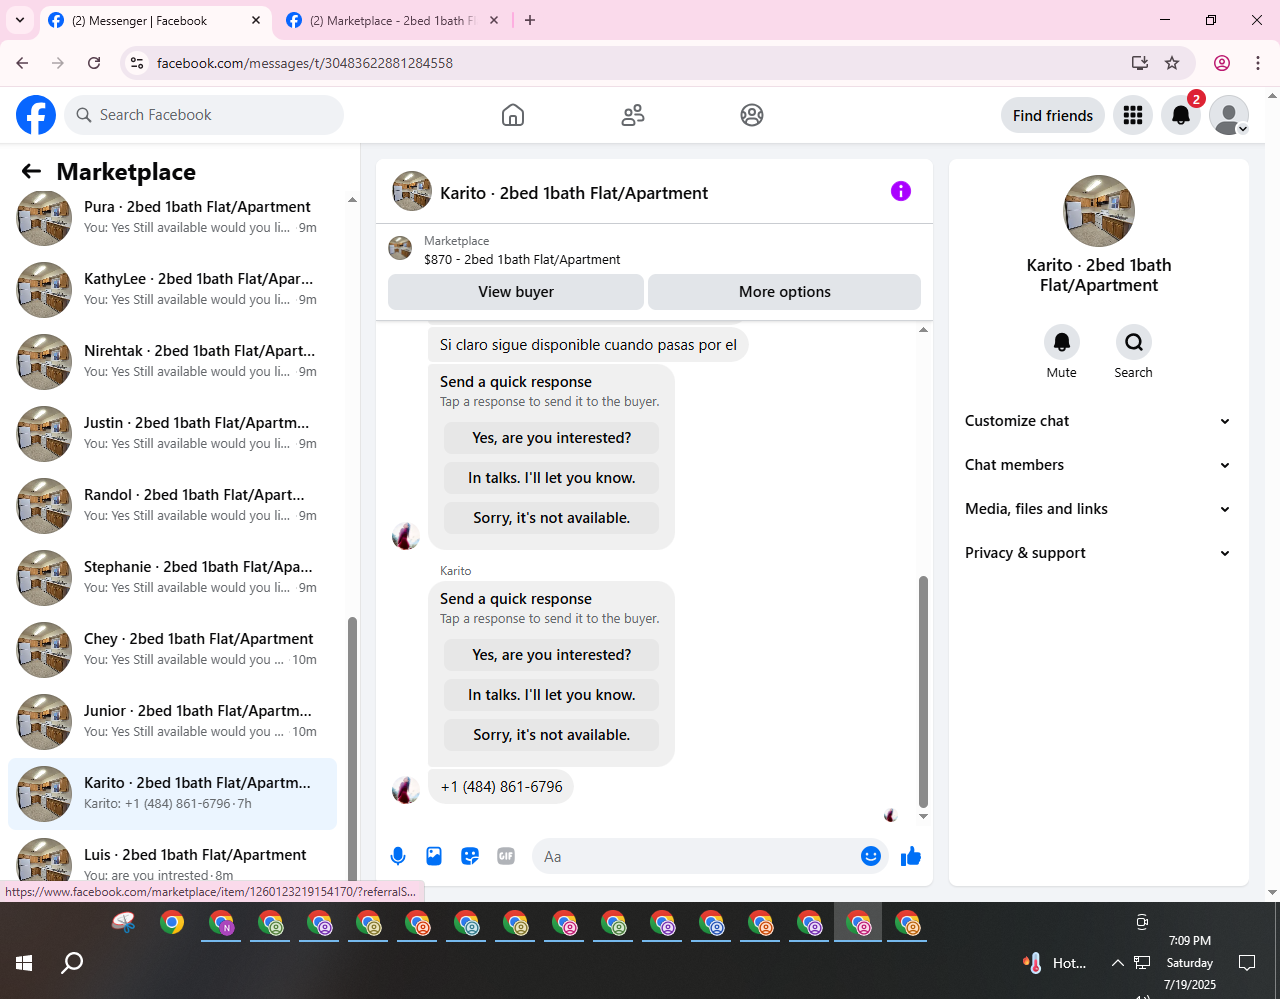Open Chrome profile icon in toolbar
1280x999 pixels.
pyautogui.click(x=1222, y=63)
